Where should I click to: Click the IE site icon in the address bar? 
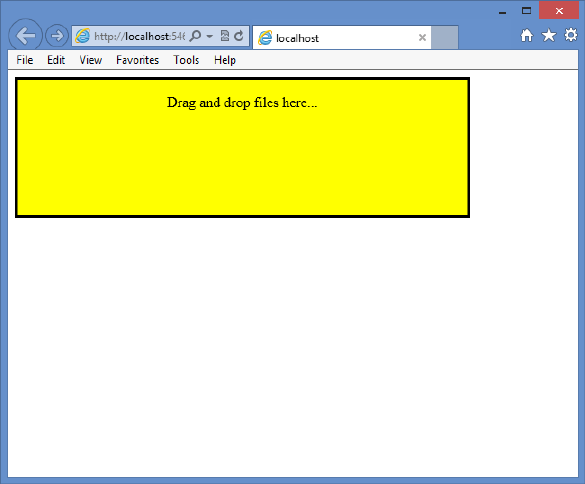82,36
